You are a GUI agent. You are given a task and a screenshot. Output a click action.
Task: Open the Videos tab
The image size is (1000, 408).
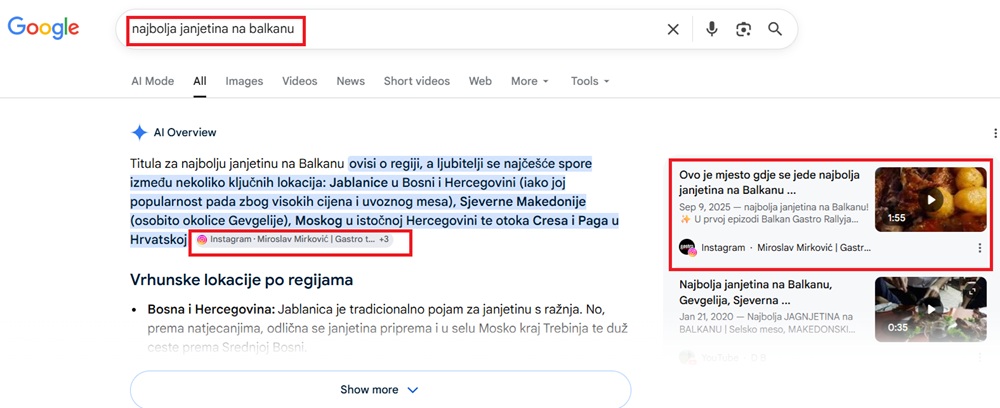tap(300, 81)
